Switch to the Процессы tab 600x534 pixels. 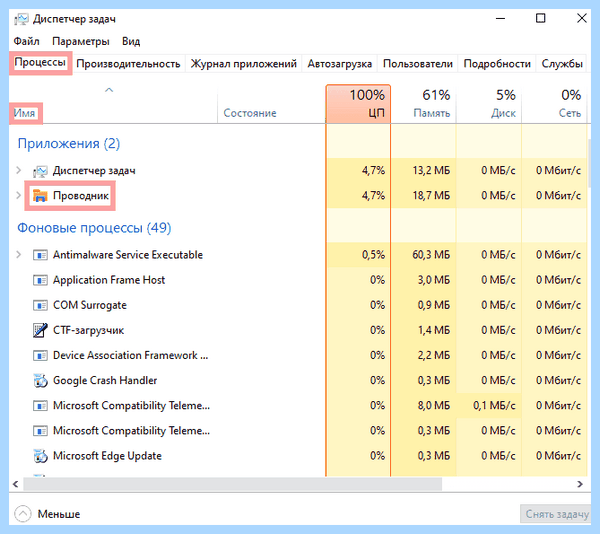pyautogui.click(x=40, y=62)
